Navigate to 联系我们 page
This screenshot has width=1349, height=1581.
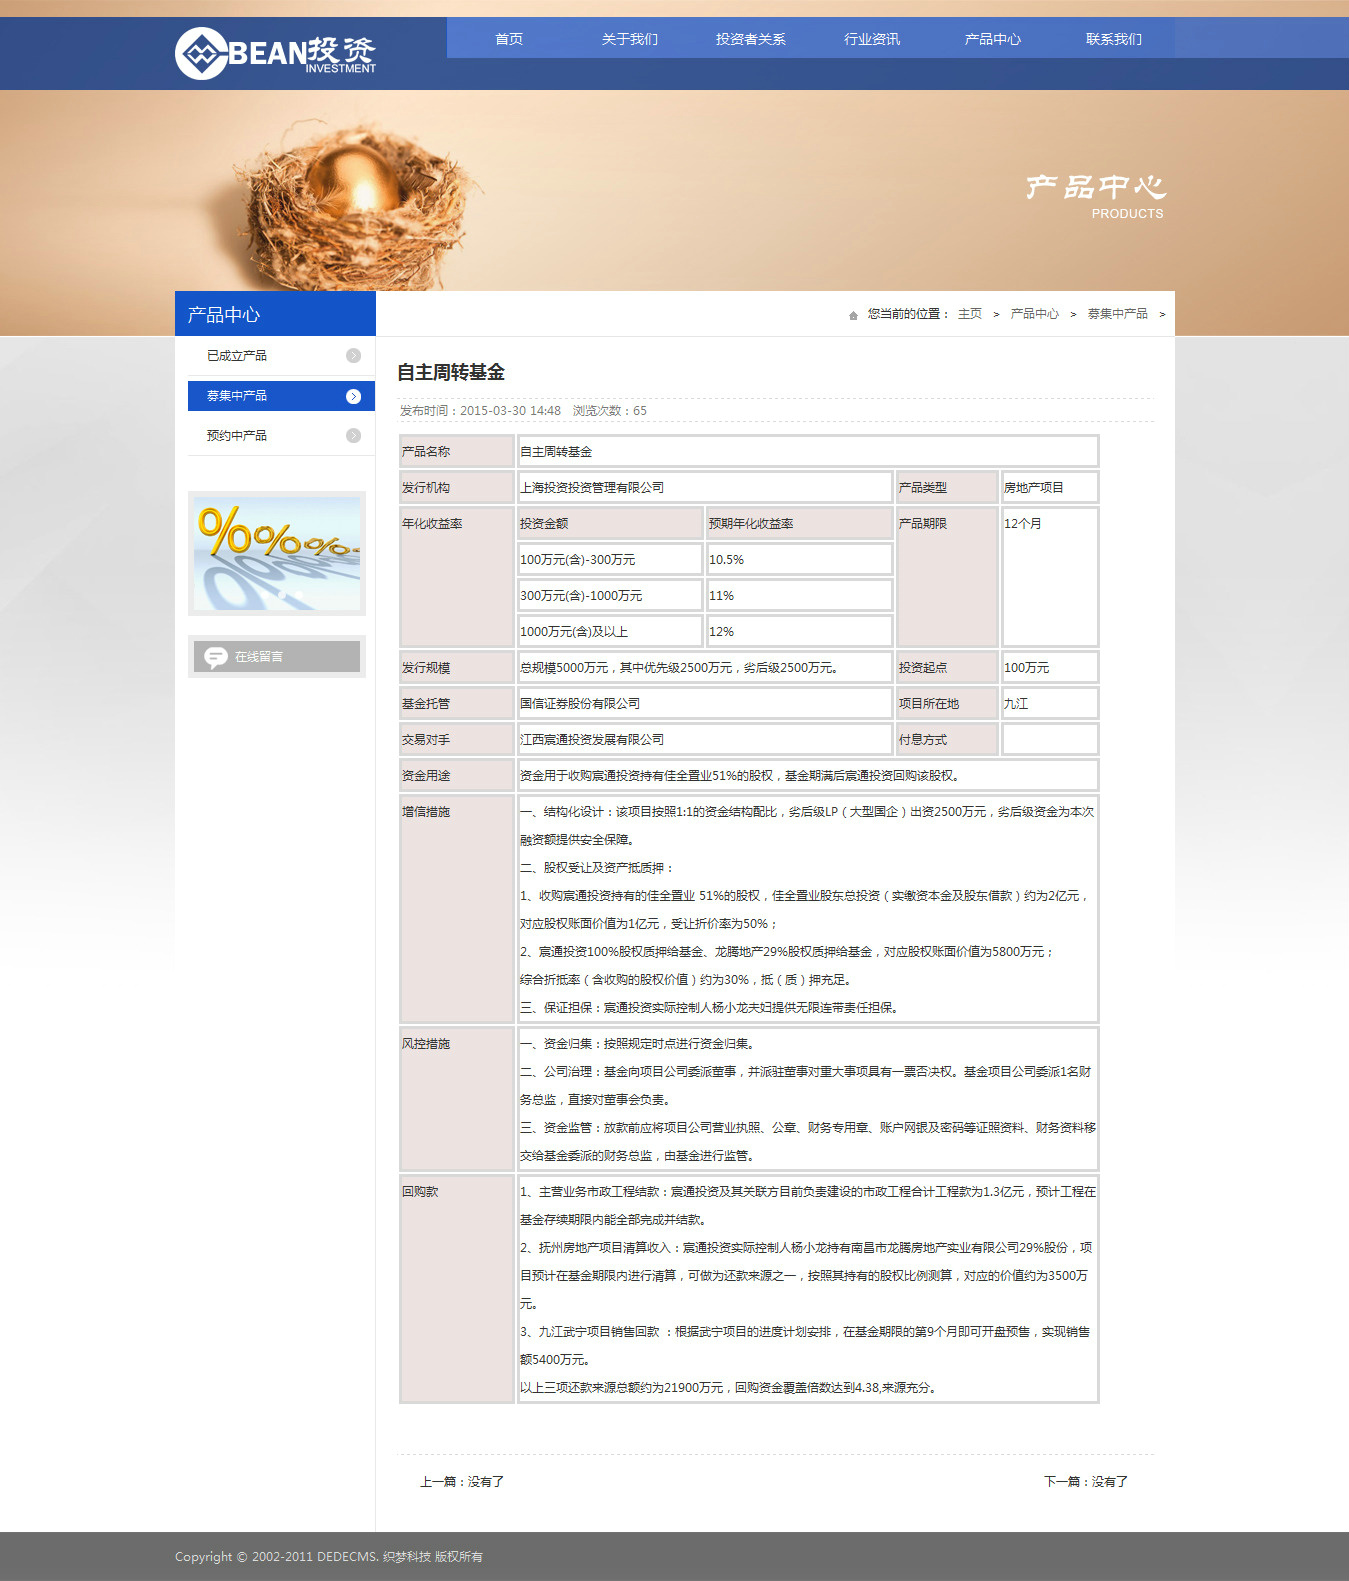1114,39
